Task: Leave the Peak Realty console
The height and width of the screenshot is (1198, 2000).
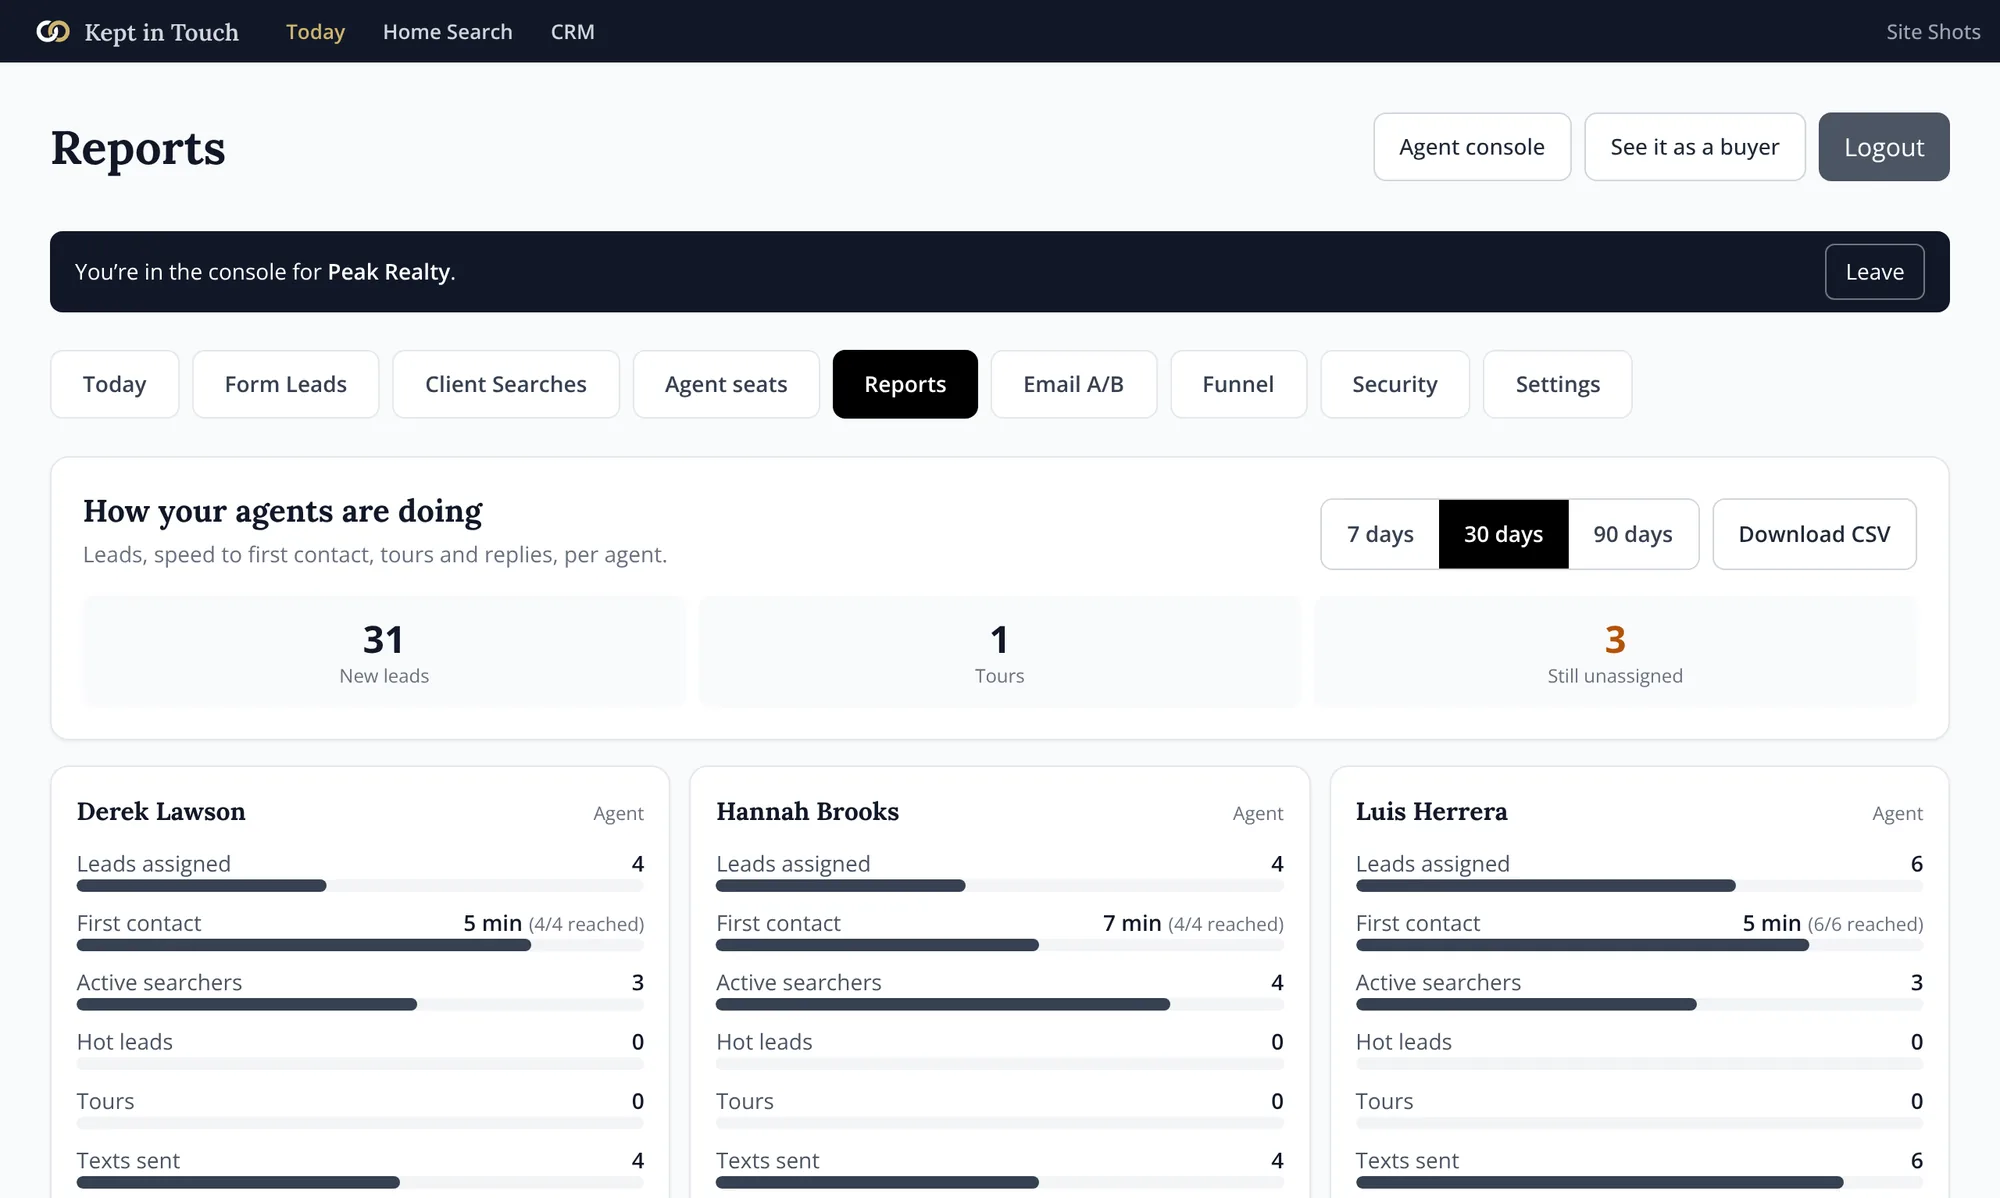Action: pos(1874,272)
